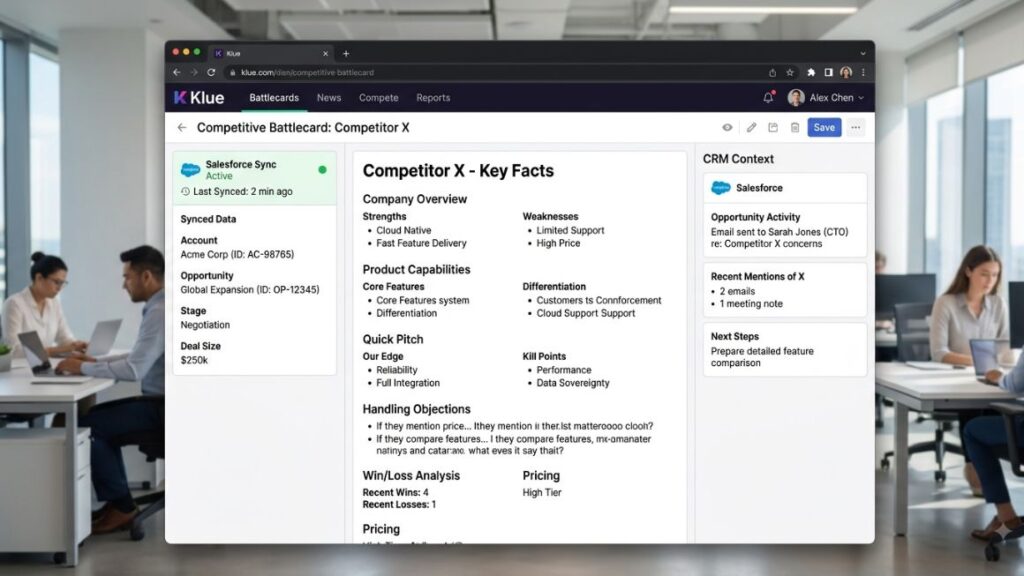Expand the tab search chevron
Screen dimensions: 1024x576
point(863,54)
